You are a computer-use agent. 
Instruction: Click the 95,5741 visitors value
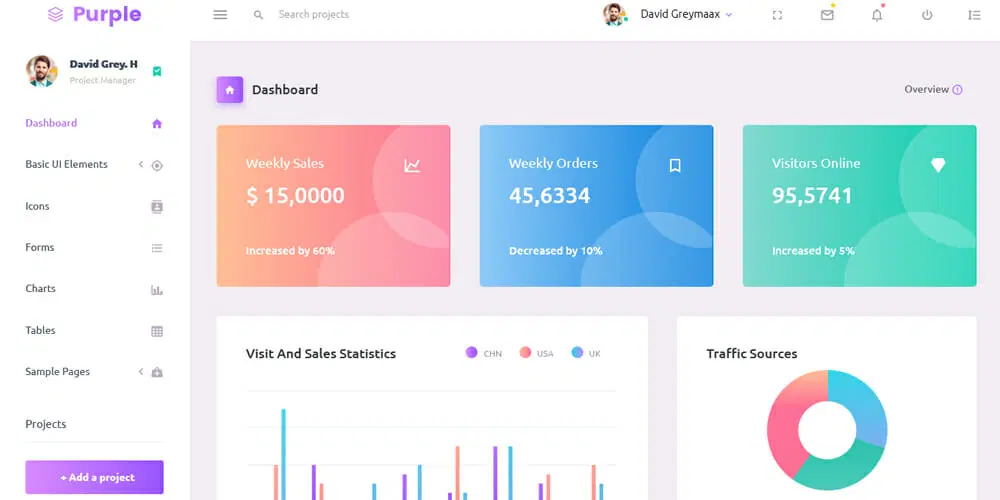pos(812,195)
